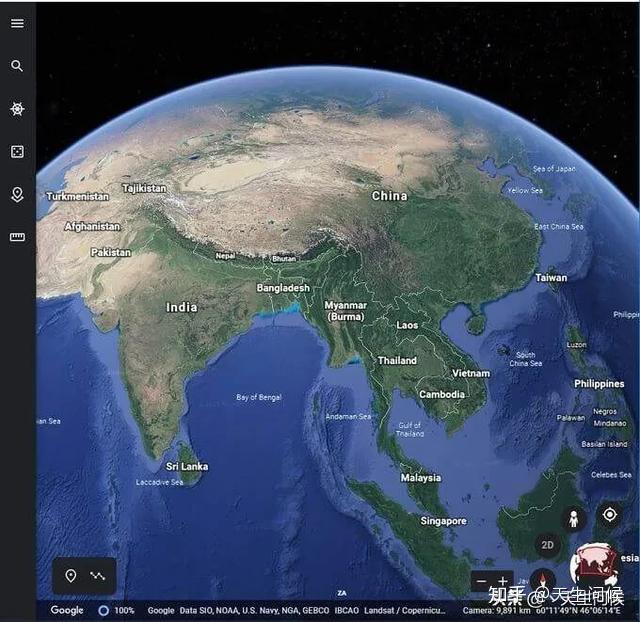
Task: Click the Palawan label
Action: tap(571, 418)
